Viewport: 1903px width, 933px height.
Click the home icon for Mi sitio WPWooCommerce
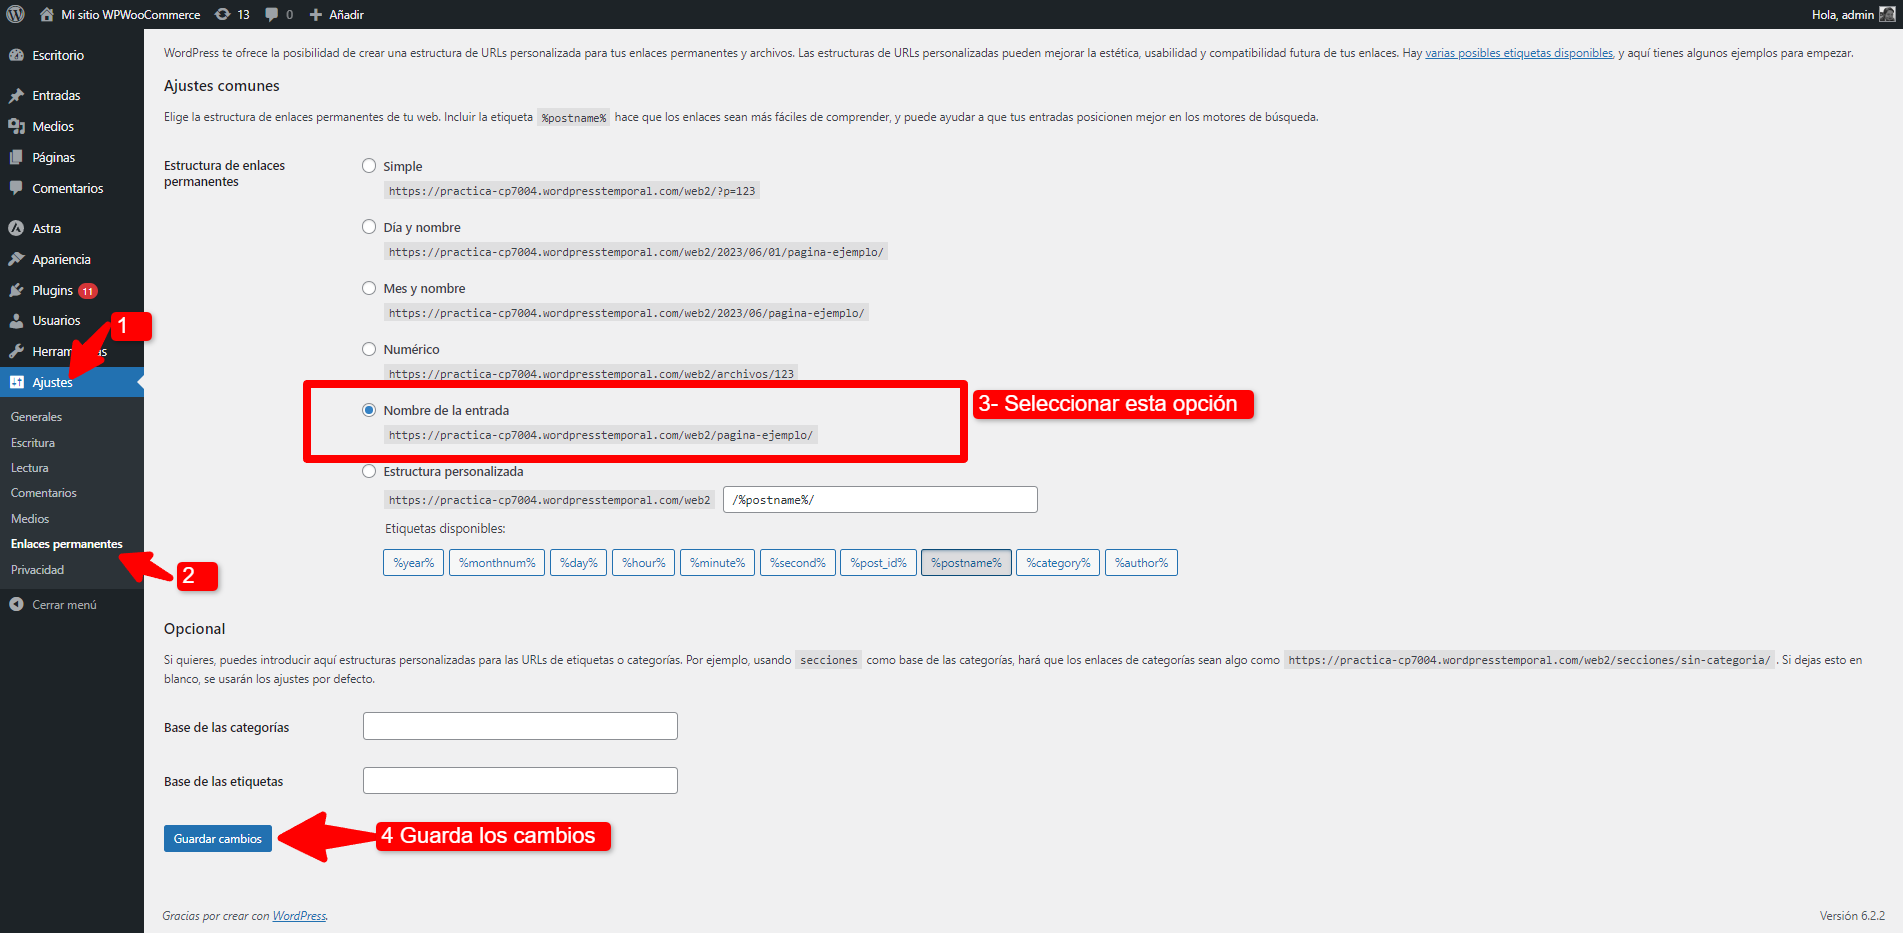(x=46, y=14)
